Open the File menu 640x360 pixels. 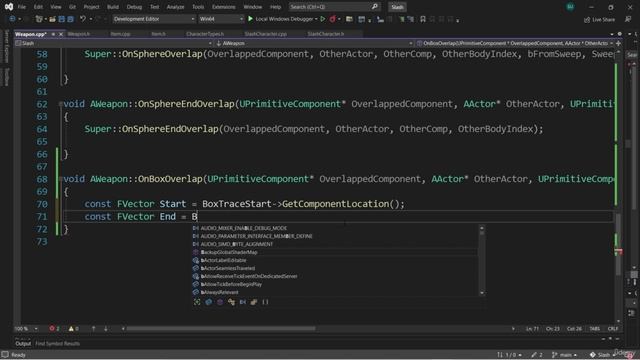(x=22, y=7)
